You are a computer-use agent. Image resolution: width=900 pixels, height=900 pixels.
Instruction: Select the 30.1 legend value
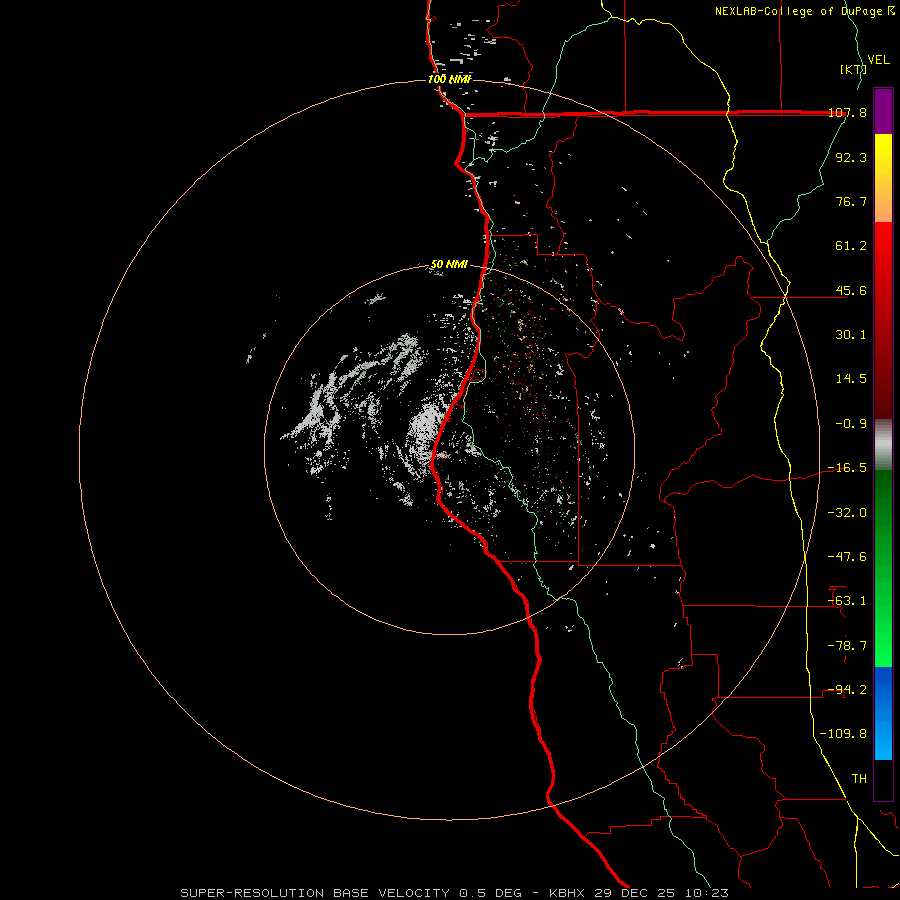pos(851,335)
